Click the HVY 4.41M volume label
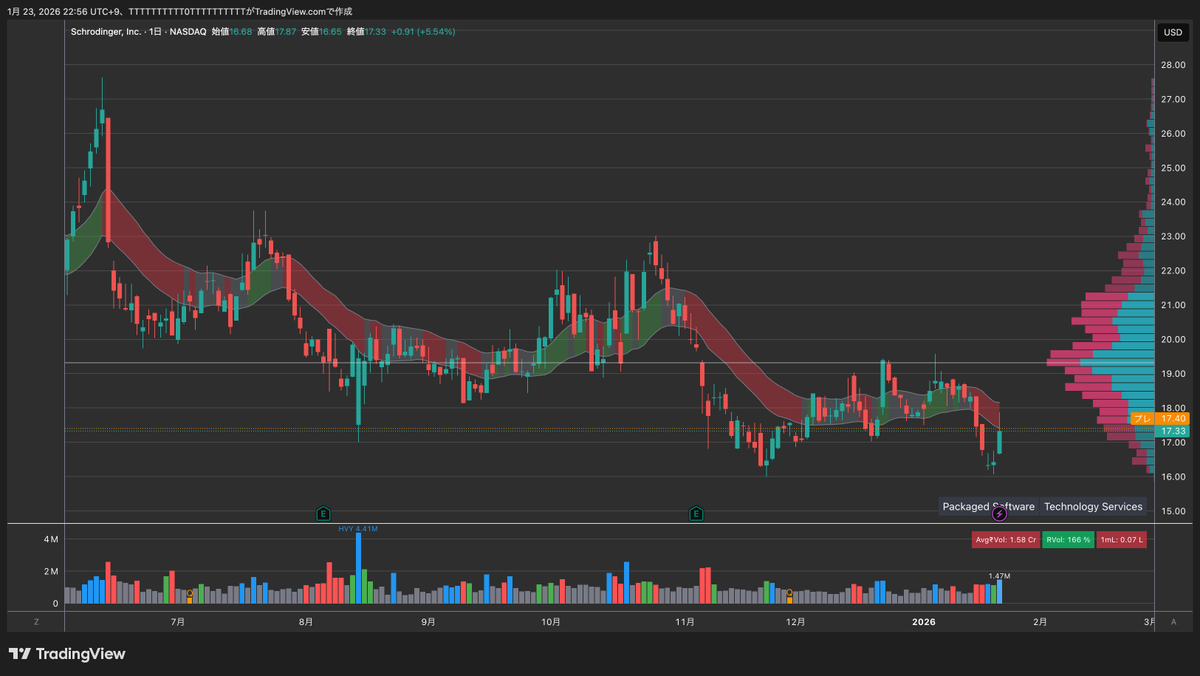This screenshot has width=1200, height=676. point(358,528)
